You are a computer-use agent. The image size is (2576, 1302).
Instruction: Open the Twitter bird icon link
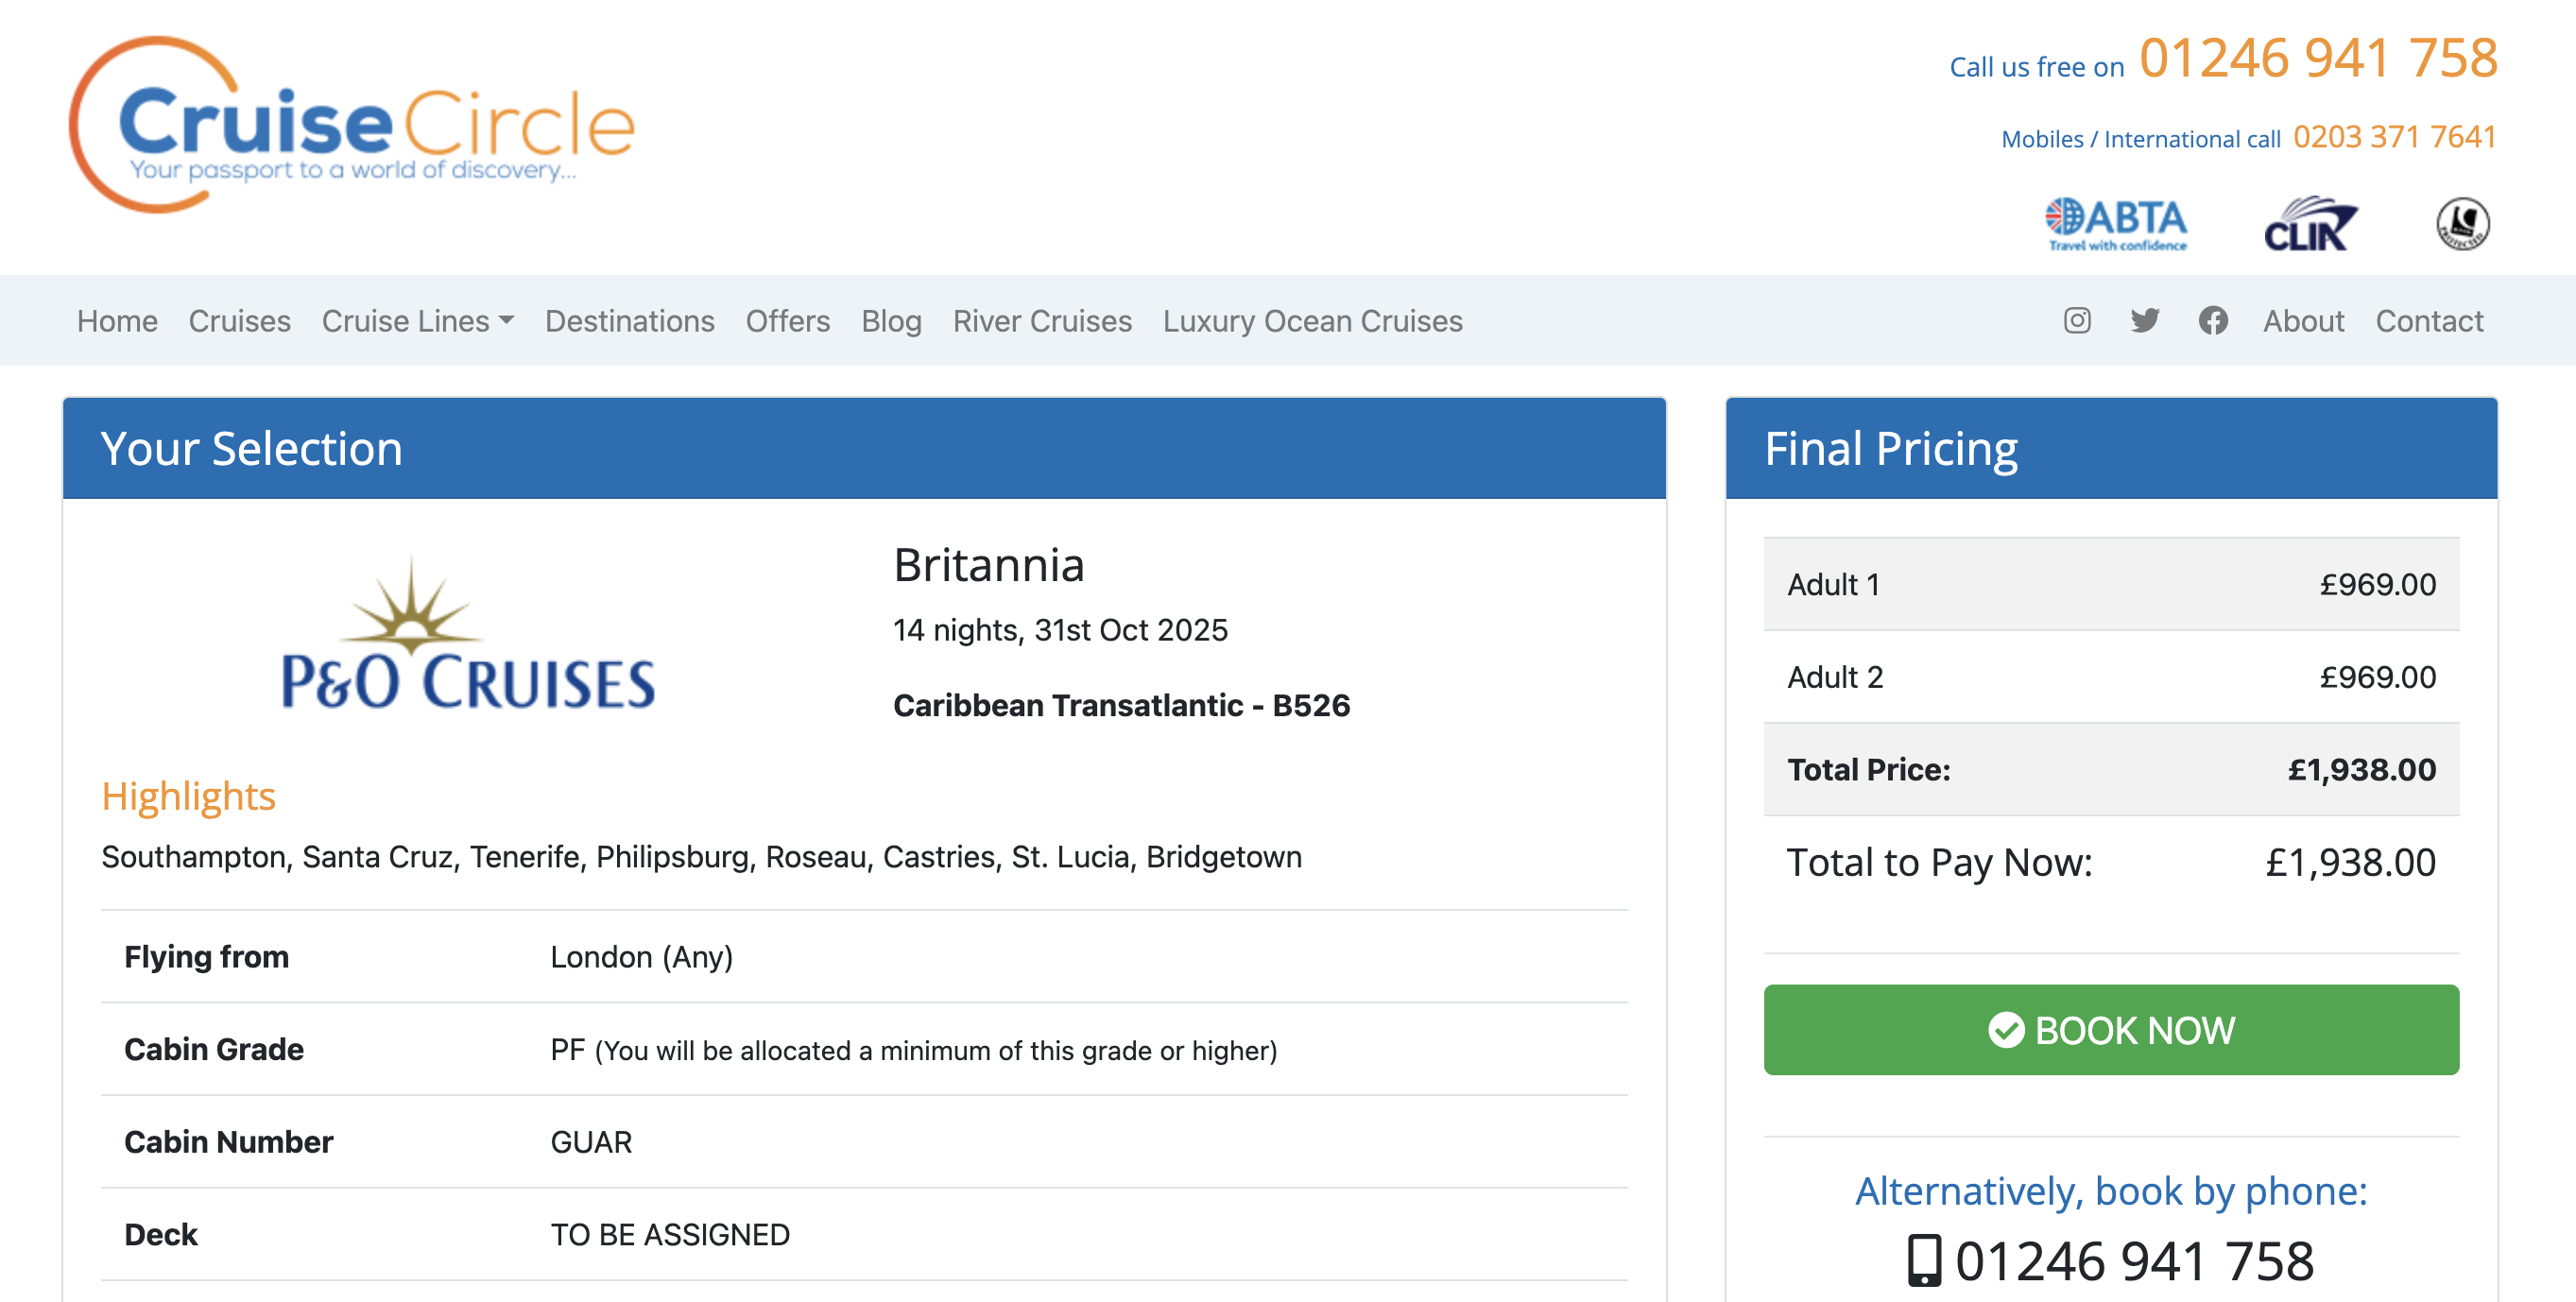tap(2145, 320)
